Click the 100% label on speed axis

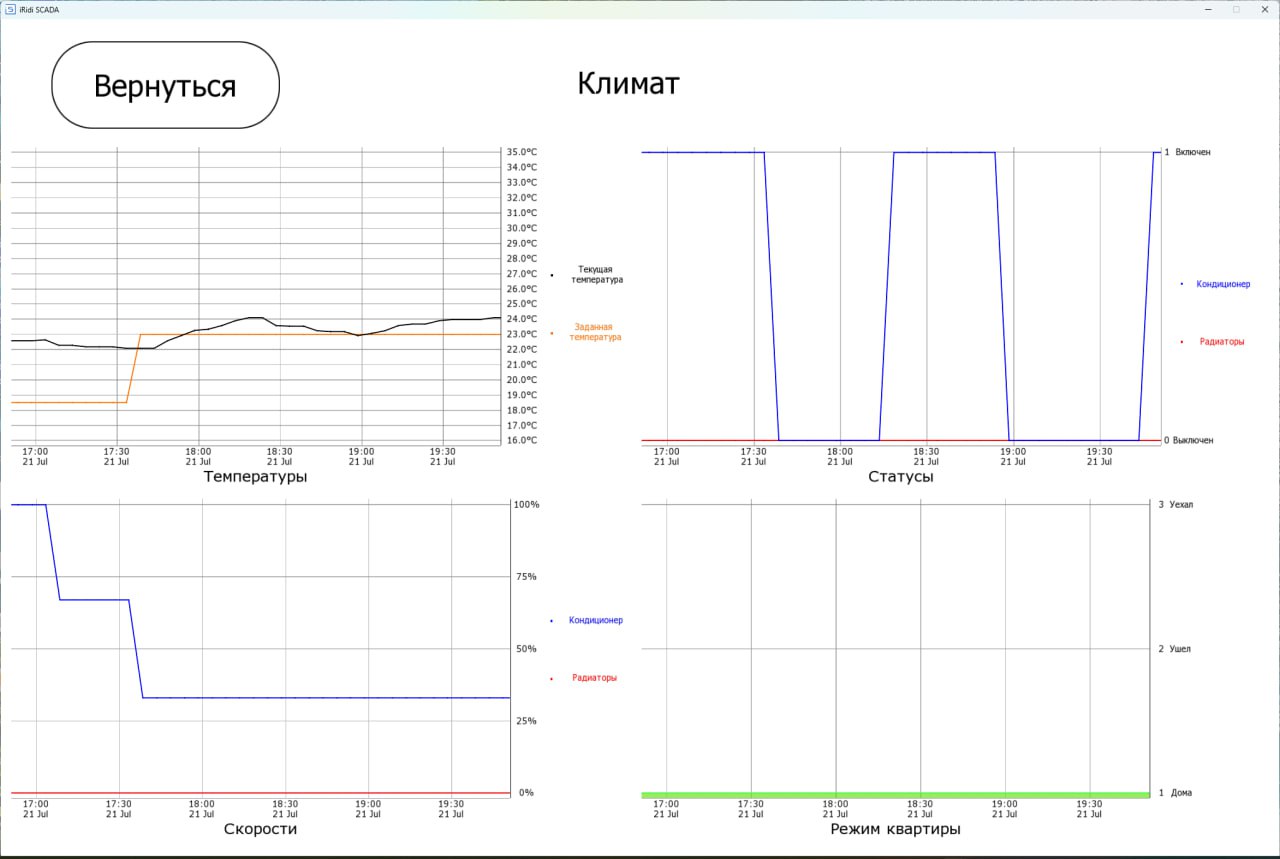(x=527, y=505)
